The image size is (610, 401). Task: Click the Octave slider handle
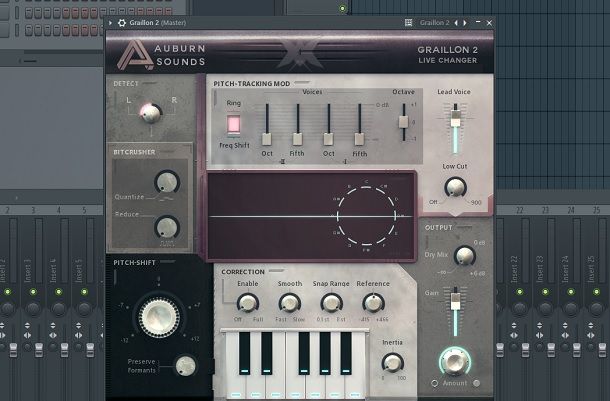403,122
